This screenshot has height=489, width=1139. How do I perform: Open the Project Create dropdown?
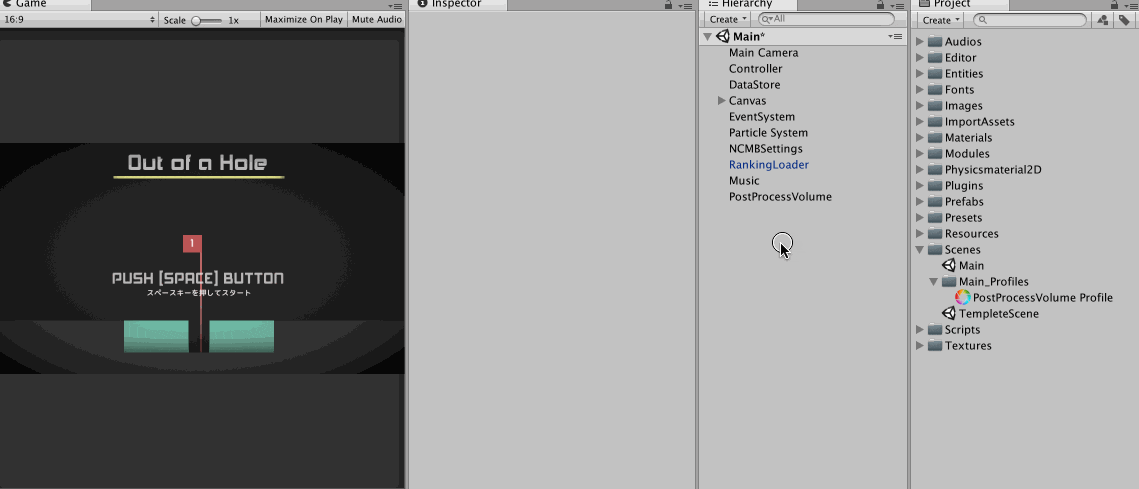941,20
